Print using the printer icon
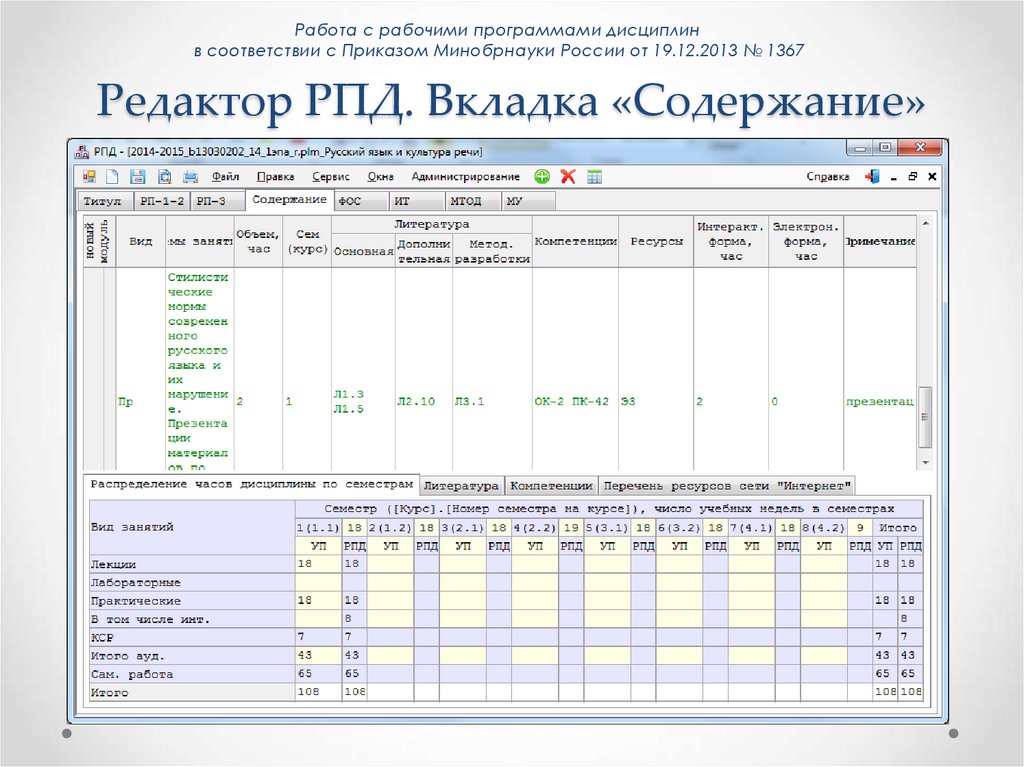 pos(188,175)
